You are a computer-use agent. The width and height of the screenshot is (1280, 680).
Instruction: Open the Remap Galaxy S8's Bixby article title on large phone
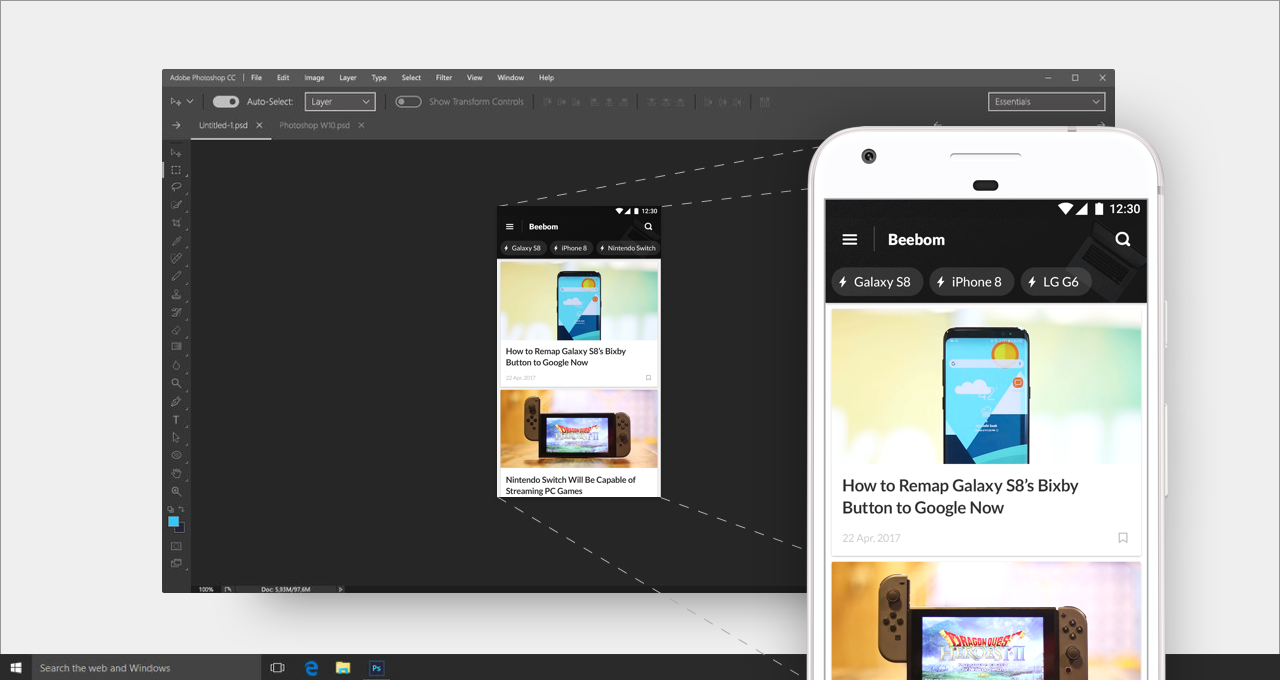pyautogui.click(x=960, y=497)
